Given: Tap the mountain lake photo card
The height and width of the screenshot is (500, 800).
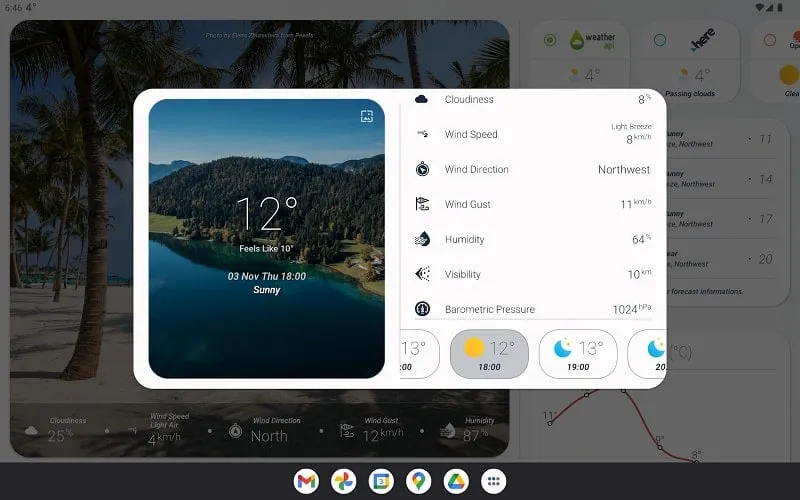Looking at the screenshot, I should (x=266, y=239).
